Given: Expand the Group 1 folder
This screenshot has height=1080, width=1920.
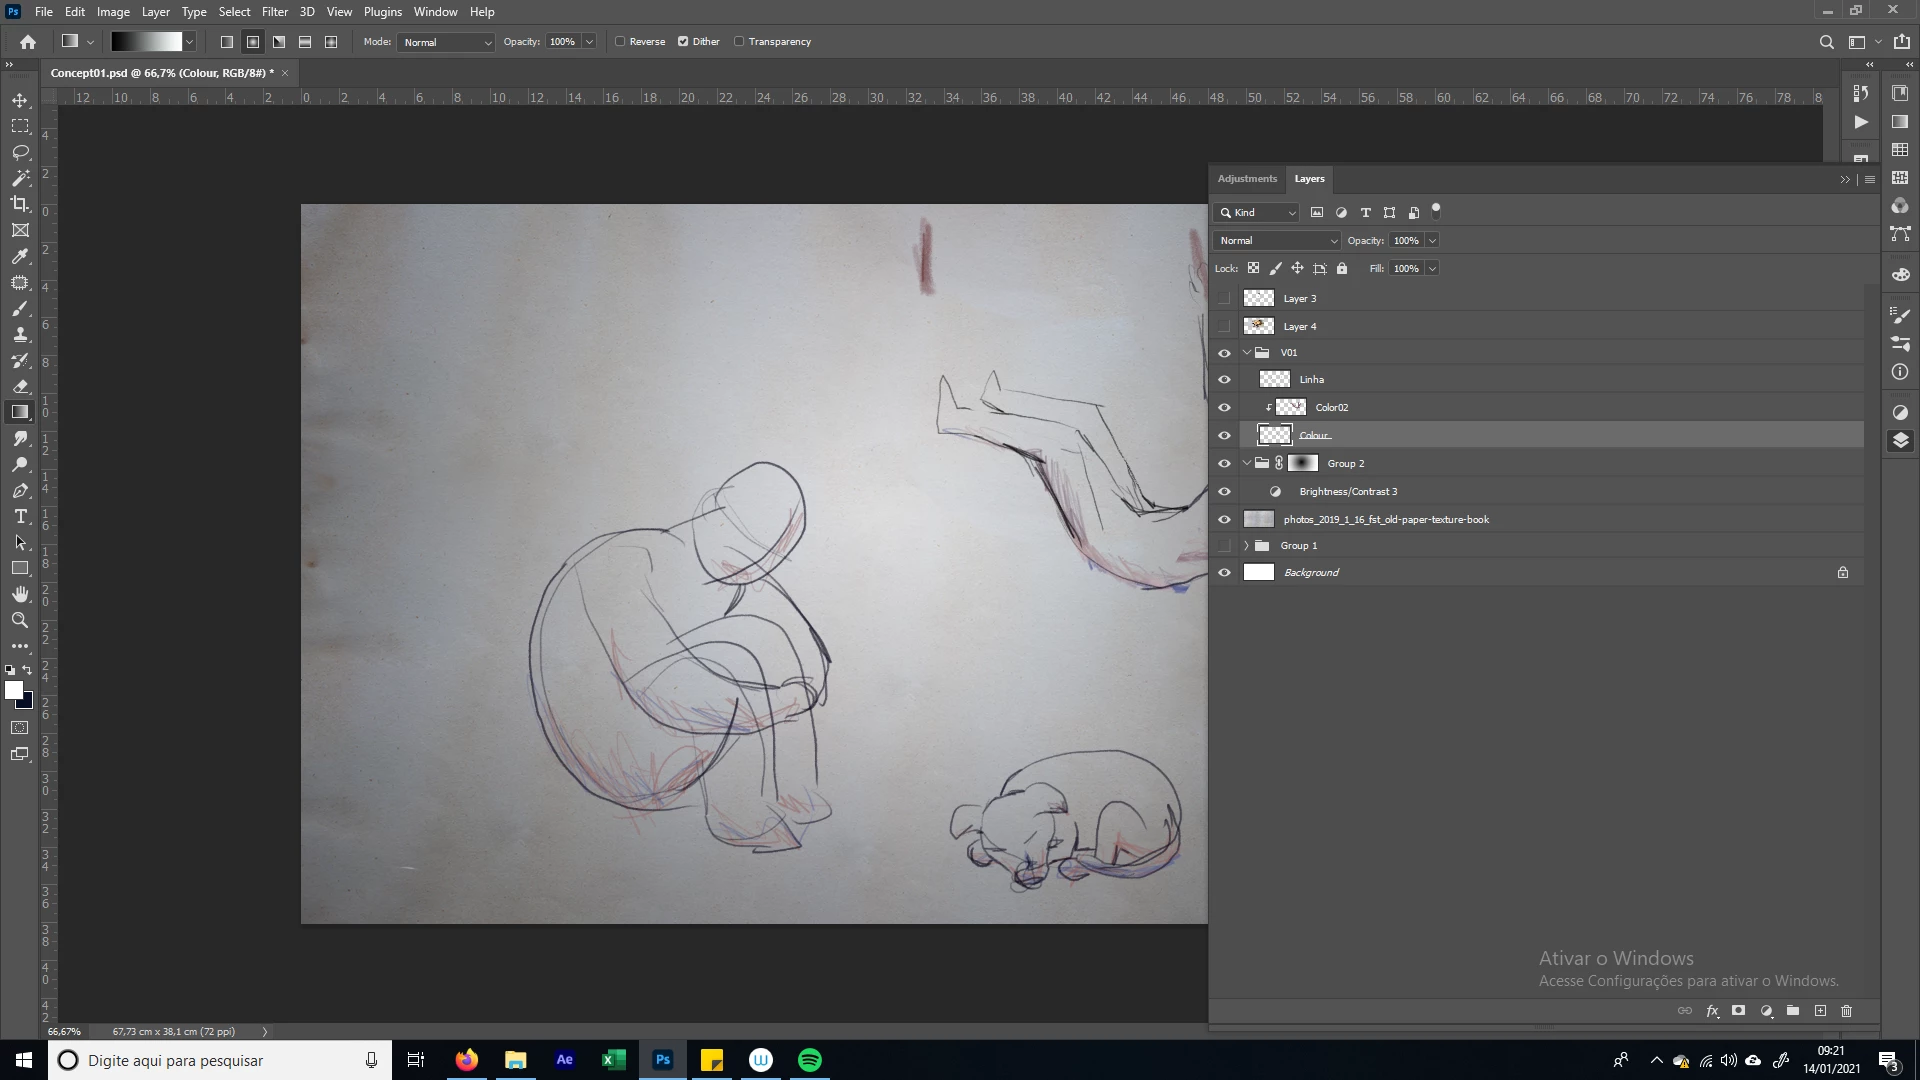Looking at the screenshot, I should (1246, 546).
